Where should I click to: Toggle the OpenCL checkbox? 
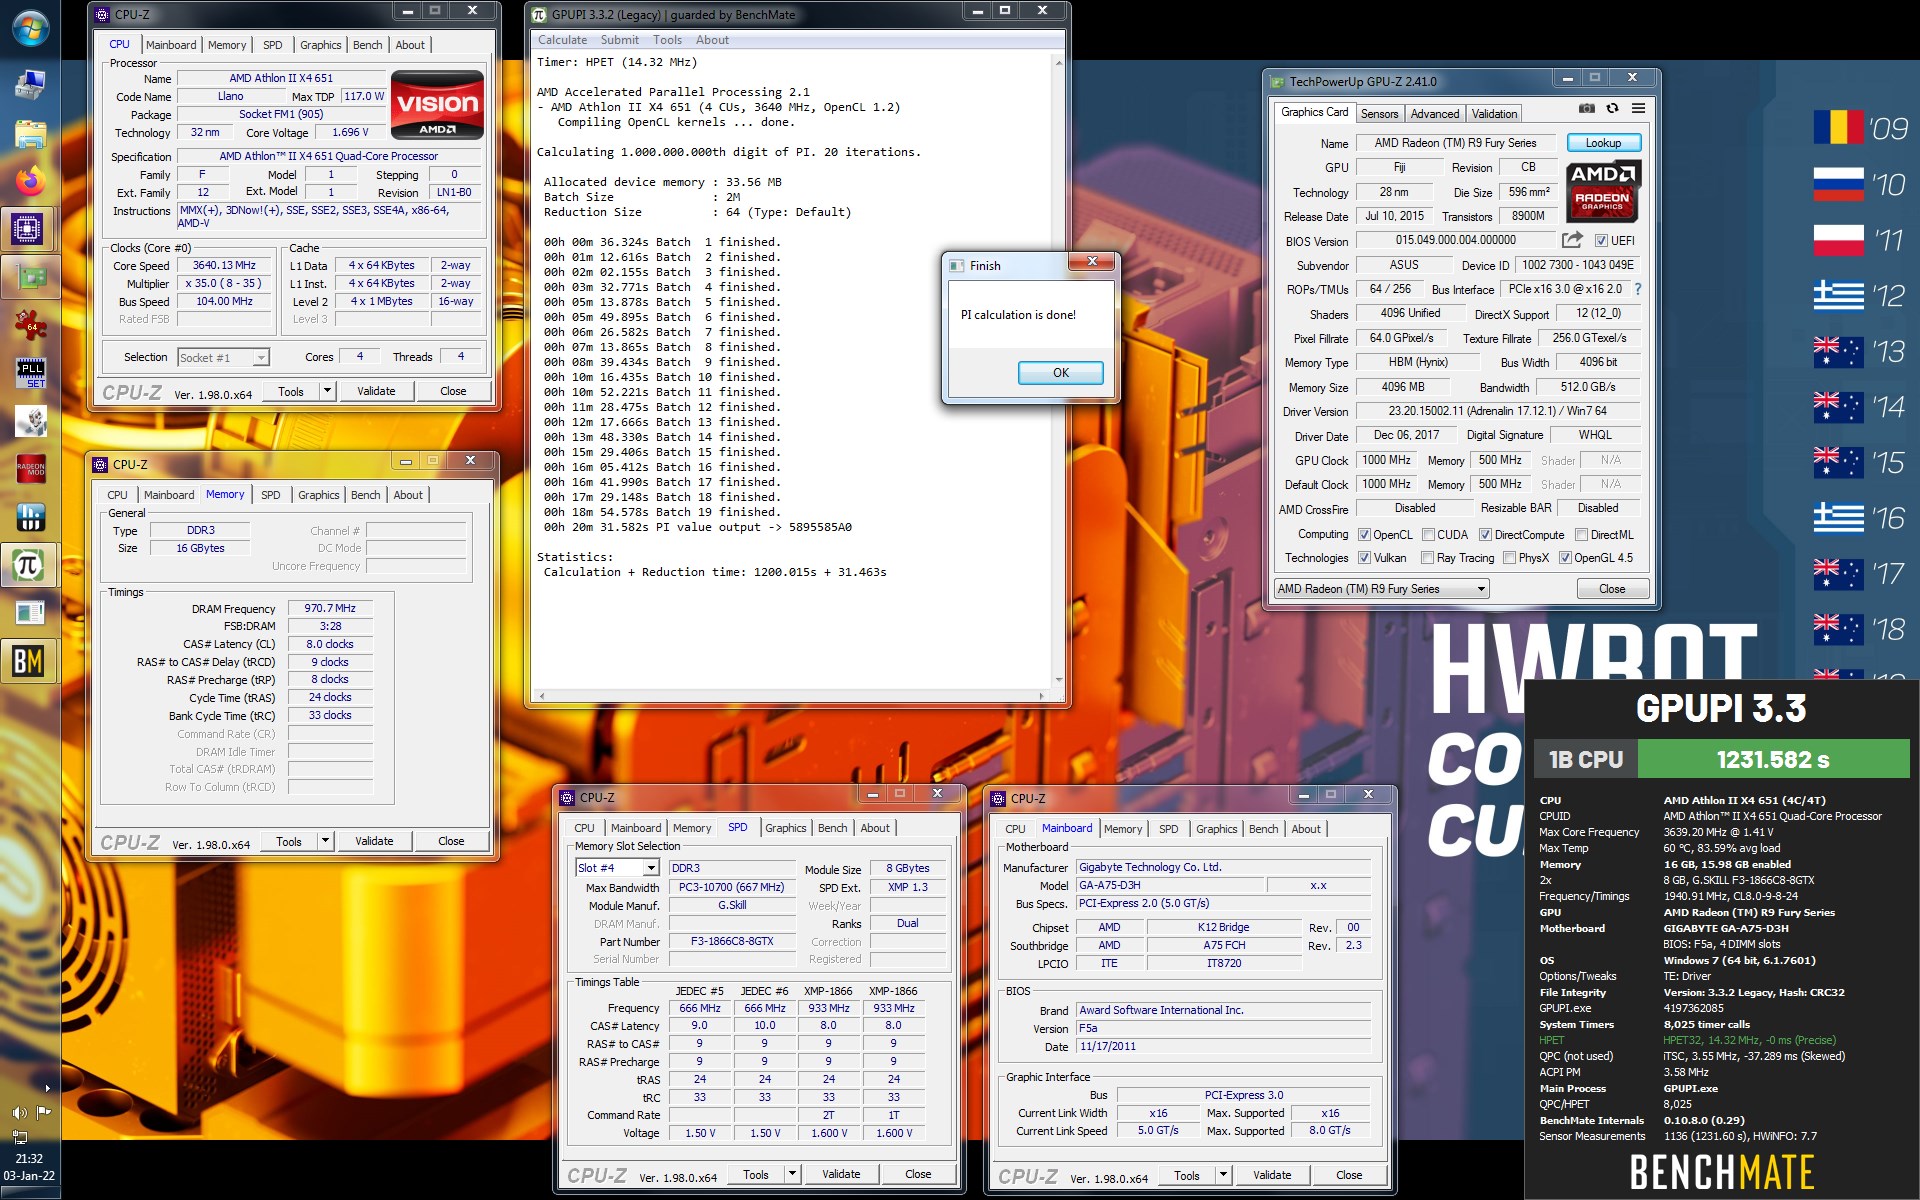pos(1364,535)
